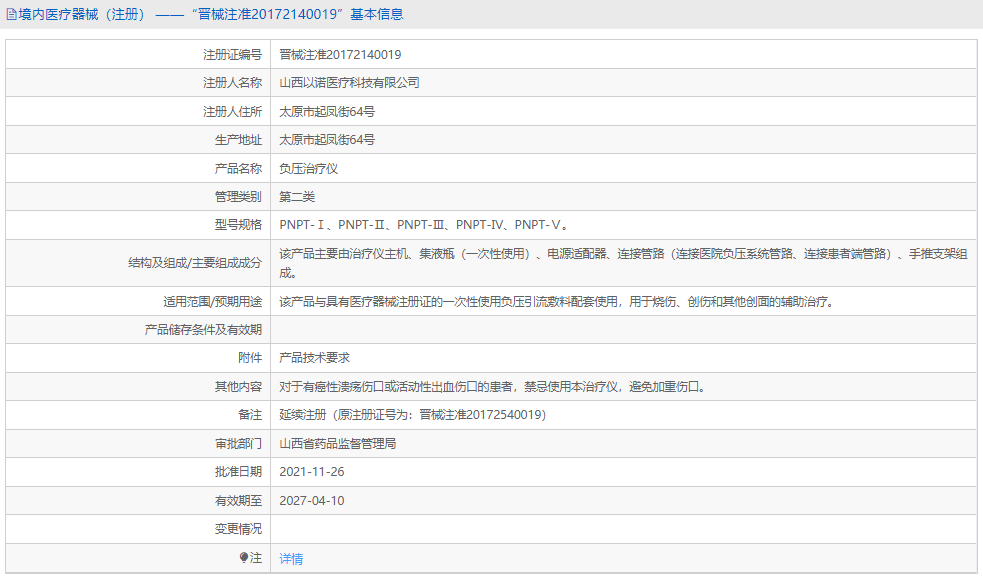Click the 适用范围/预期用途 label
The image size is (983, 583).
click(x=213, y=302)
